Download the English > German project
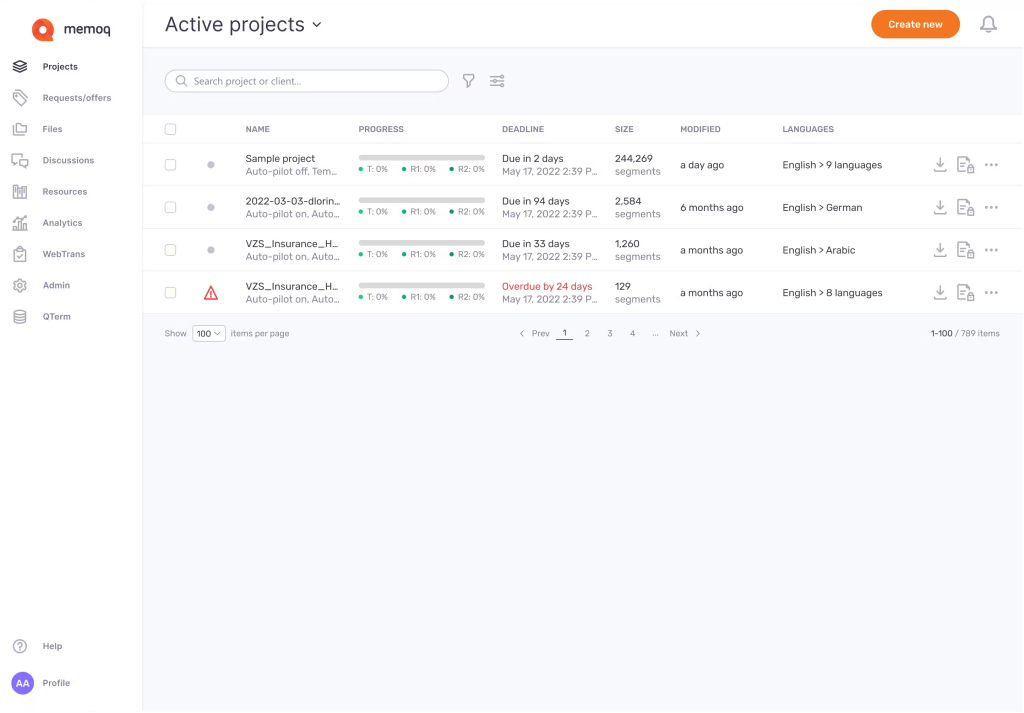1024x713 pixels. click(940, 207)
